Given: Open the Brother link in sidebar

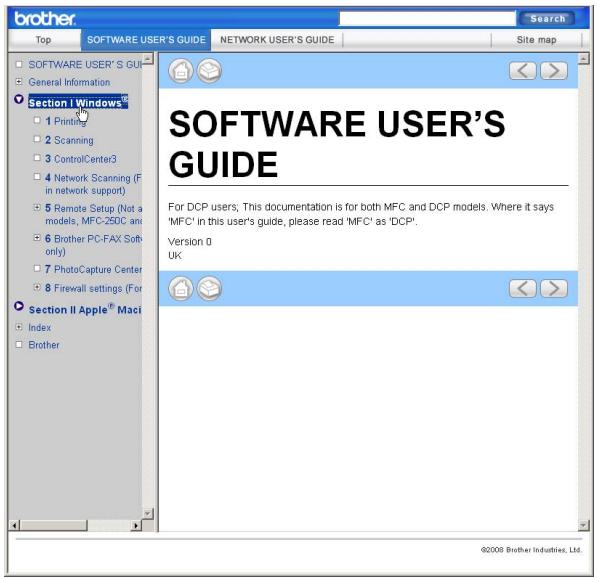Looking at the screenshot, I should point(44,345).
